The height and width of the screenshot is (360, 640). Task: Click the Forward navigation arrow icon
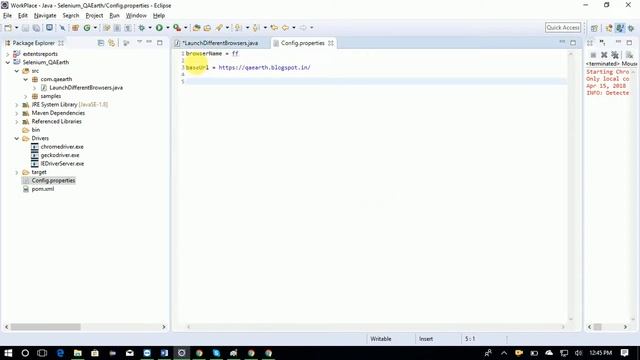tap(303, 28)
